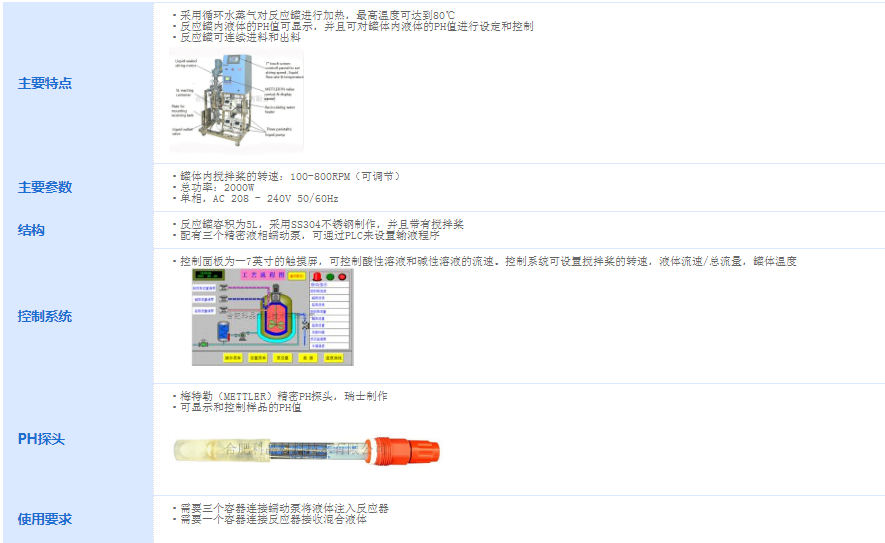Click the text 可显示和控制样品的PH值

240,408
